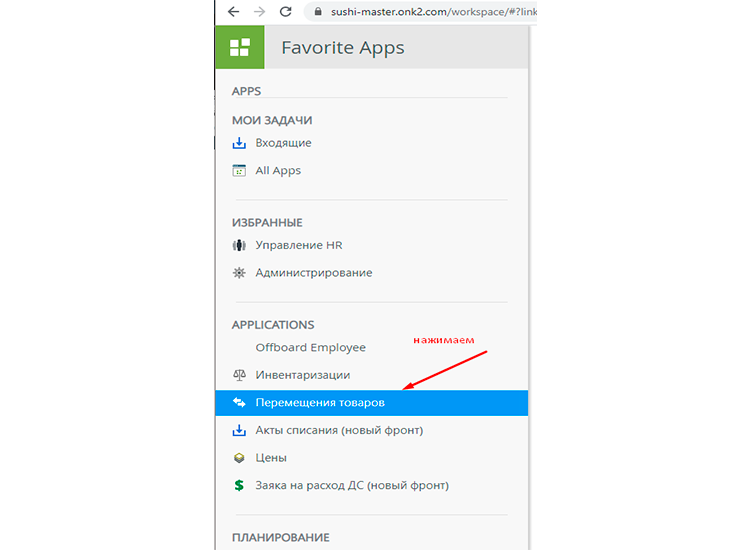Viewport: 750px width, 550px height.
Task: Click the ИЗБРАННЫЕ heading
Action: pos(267,223)
